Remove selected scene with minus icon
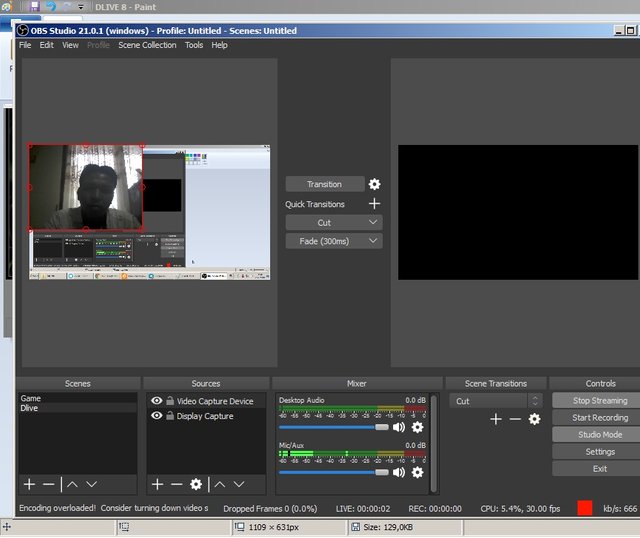This screenshot has width=640, height=538. (49, 485)
